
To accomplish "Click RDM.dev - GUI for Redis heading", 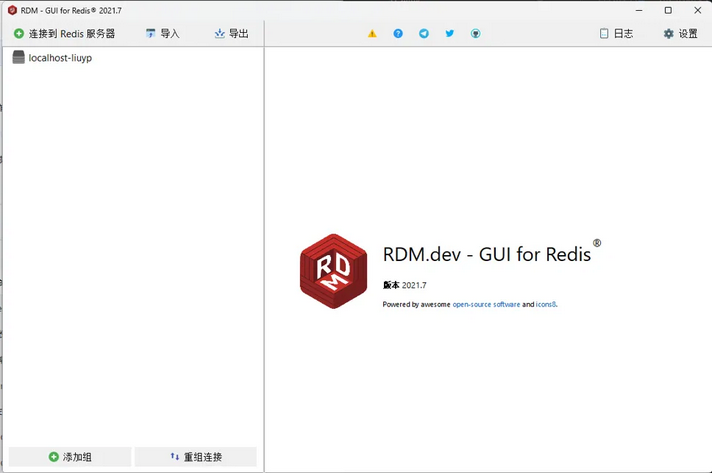I will [x=492, y=253].
